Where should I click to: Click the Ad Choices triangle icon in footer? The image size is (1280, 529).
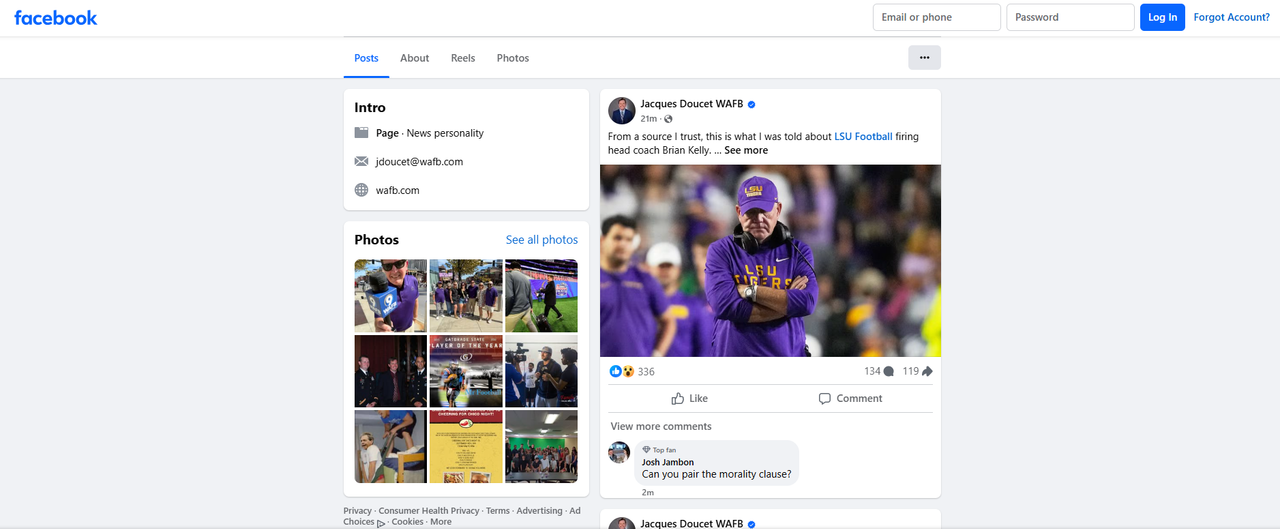[x=381, y=522]
